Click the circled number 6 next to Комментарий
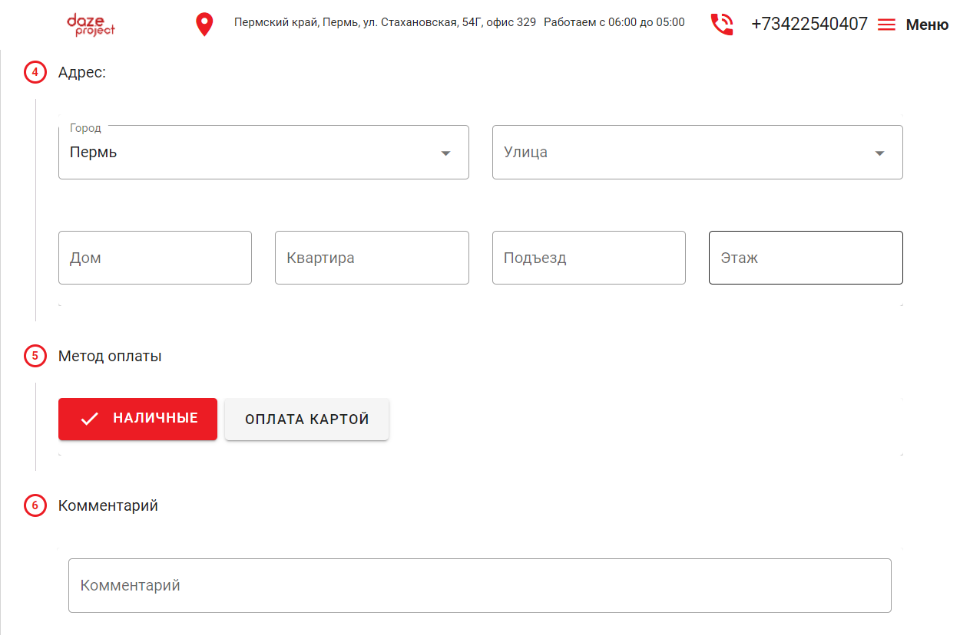 point(36,505)
